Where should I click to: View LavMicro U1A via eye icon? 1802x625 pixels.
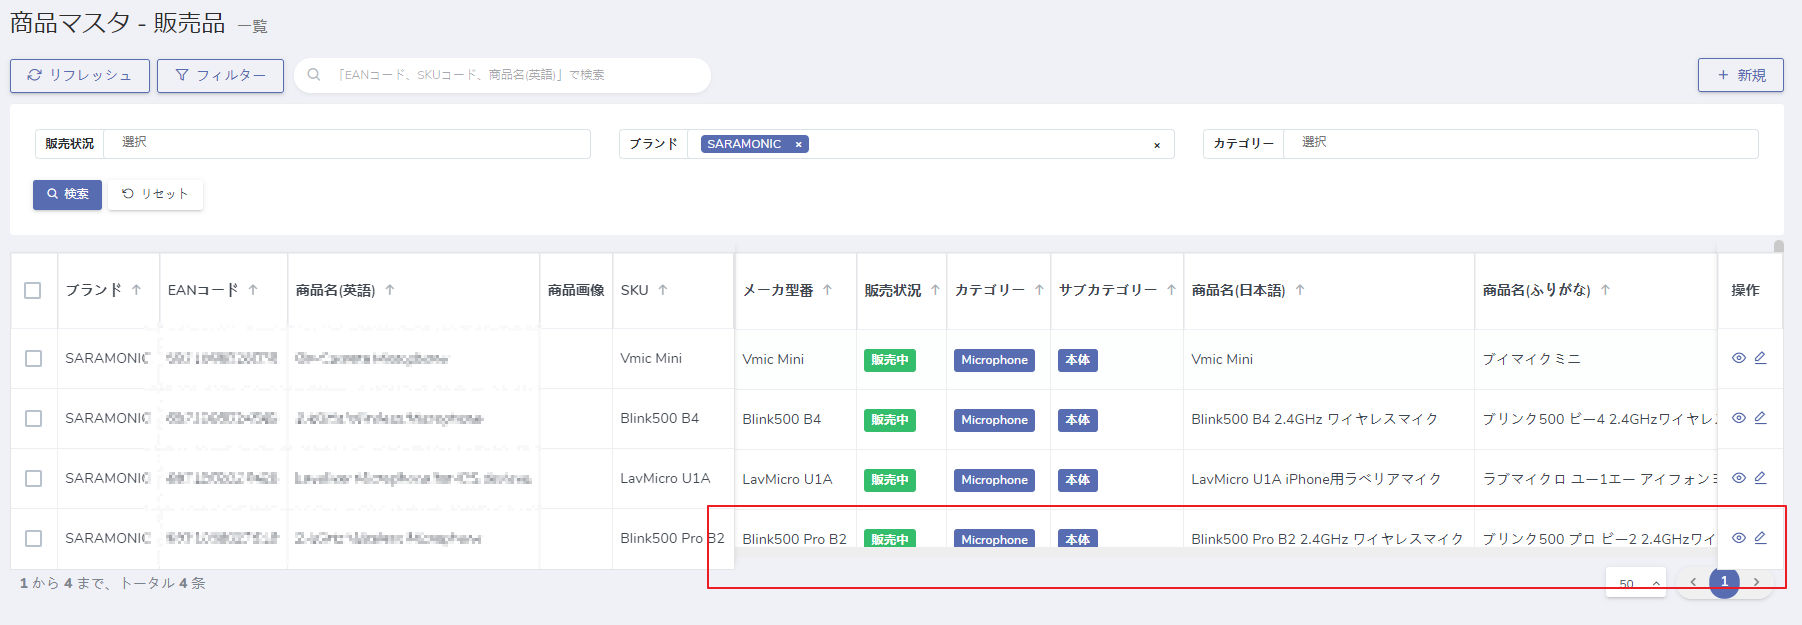point(1739,478)
